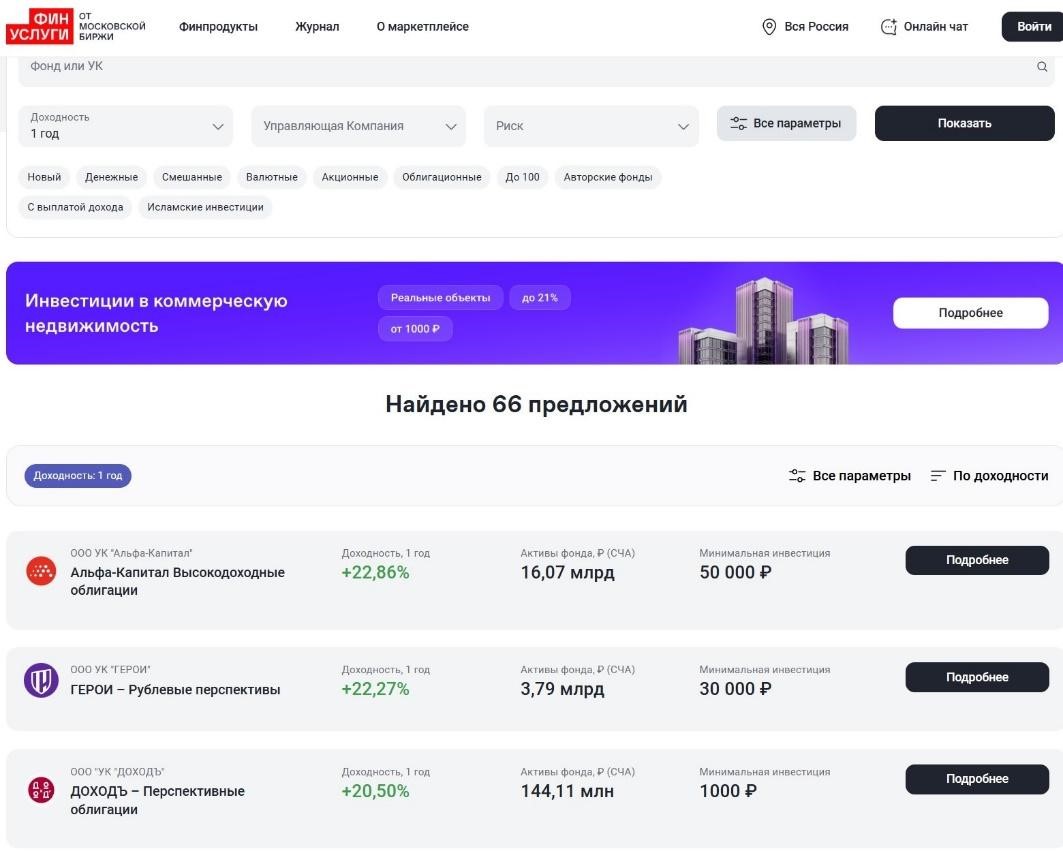Image resolution: width=1063 pixels, height=851 pixels.
Task: Open the Онлайн чат chat icon
Action: click(x=888, y=26)
